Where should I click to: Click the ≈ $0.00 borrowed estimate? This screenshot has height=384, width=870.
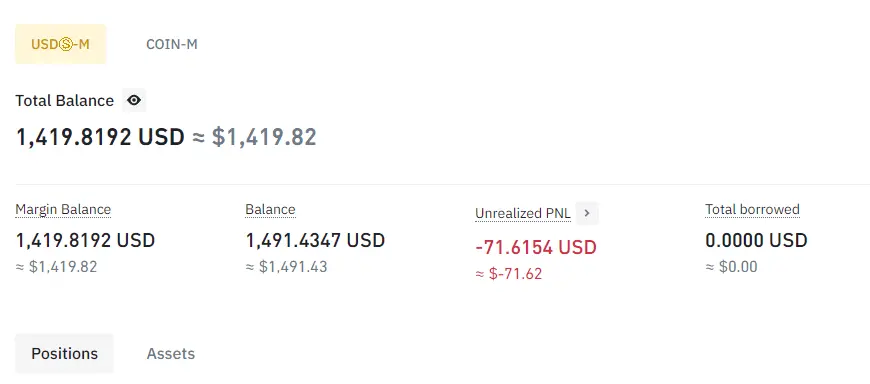(x=731, y=267)
